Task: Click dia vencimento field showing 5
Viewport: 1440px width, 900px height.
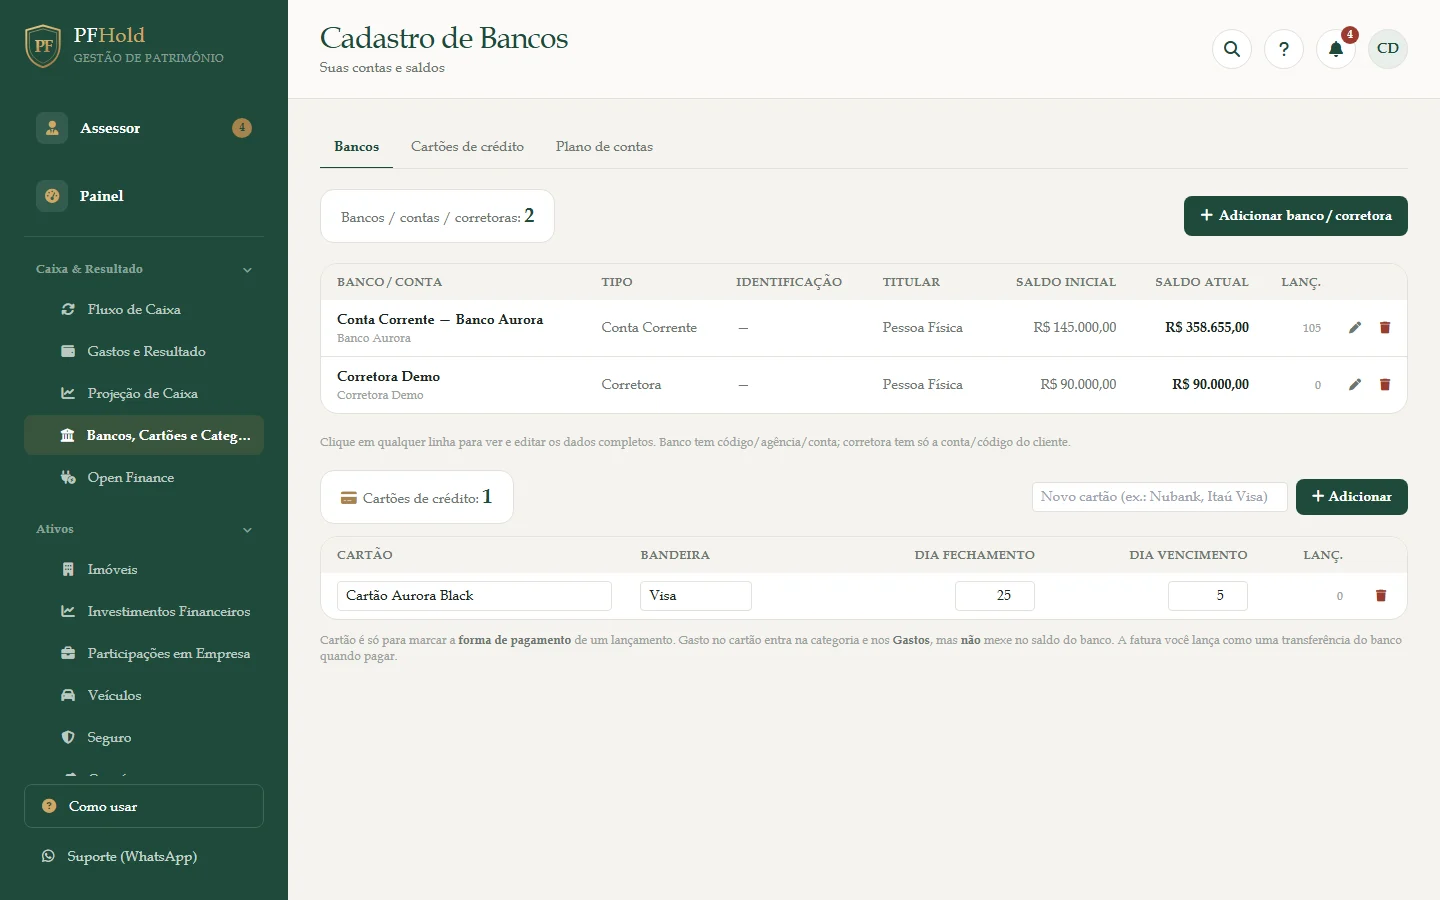Action: point(1208,596)
